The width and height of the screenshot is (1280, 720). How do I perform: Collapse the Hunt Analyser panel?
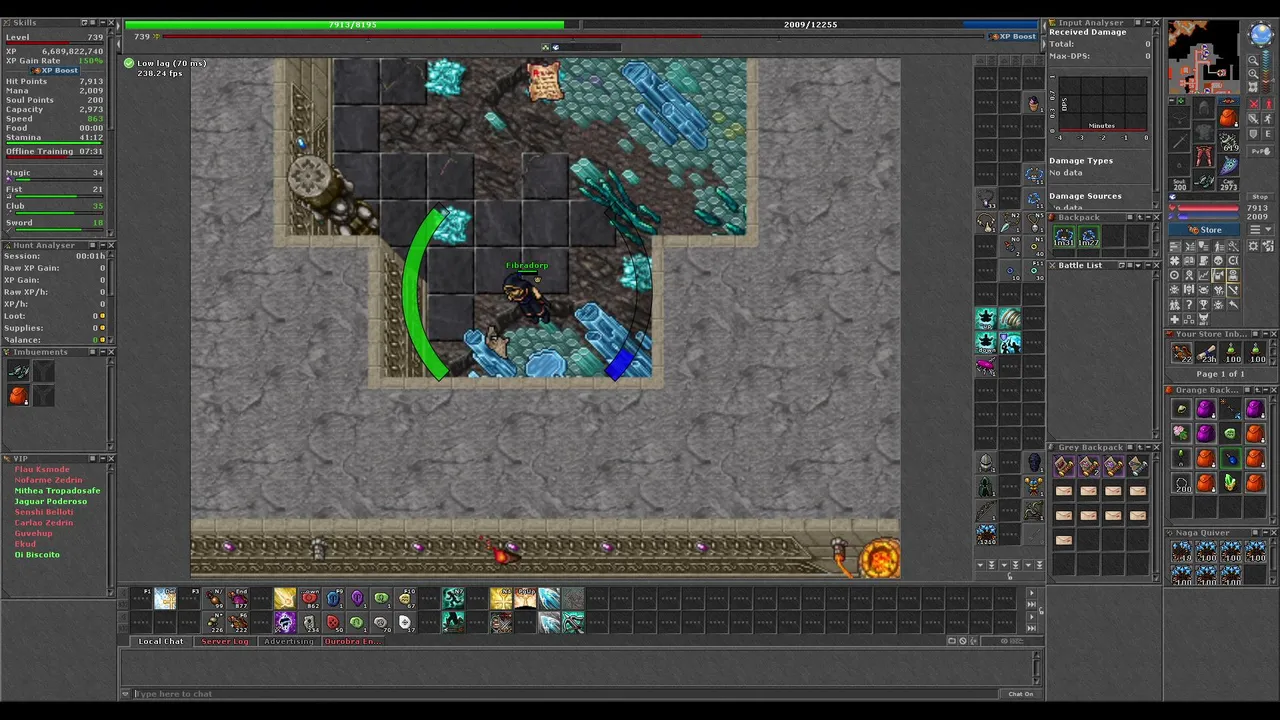click(x=103, y=244)
